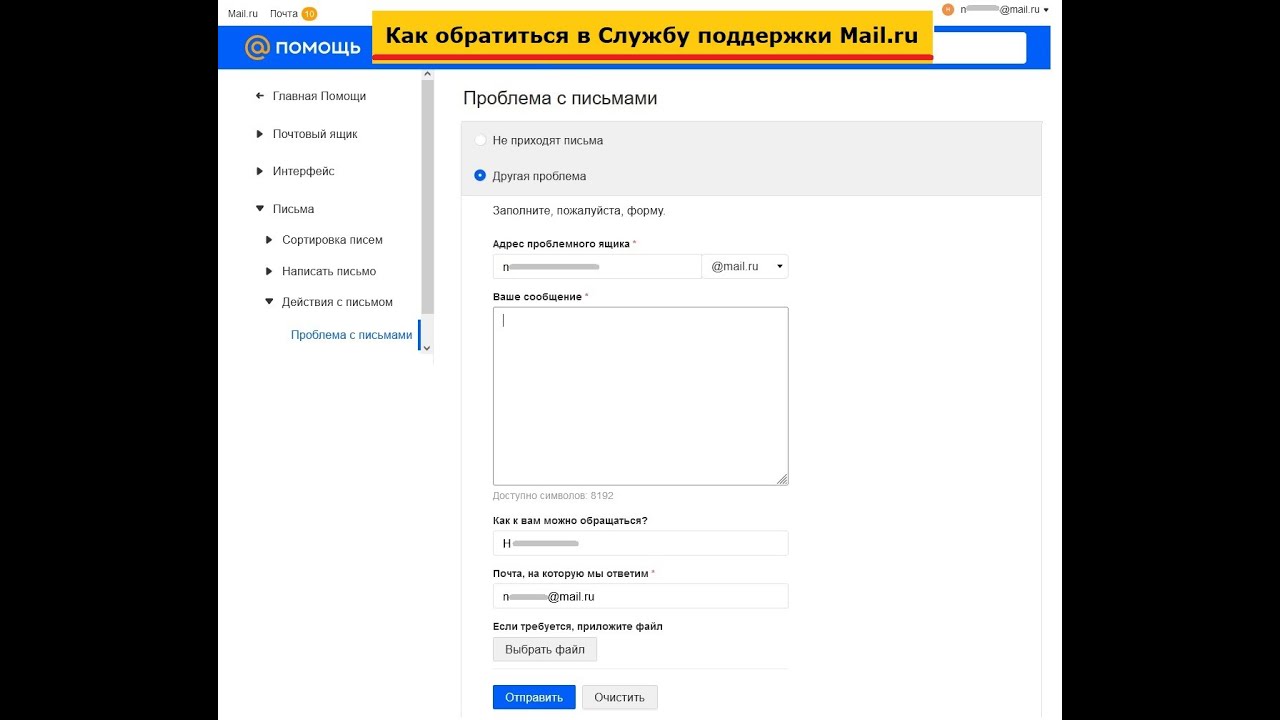Screen dimensions: 1280x720
Task: Click the Адрес проблемного ящика input field
Action: pyautogui.click(x=597, y=266)
